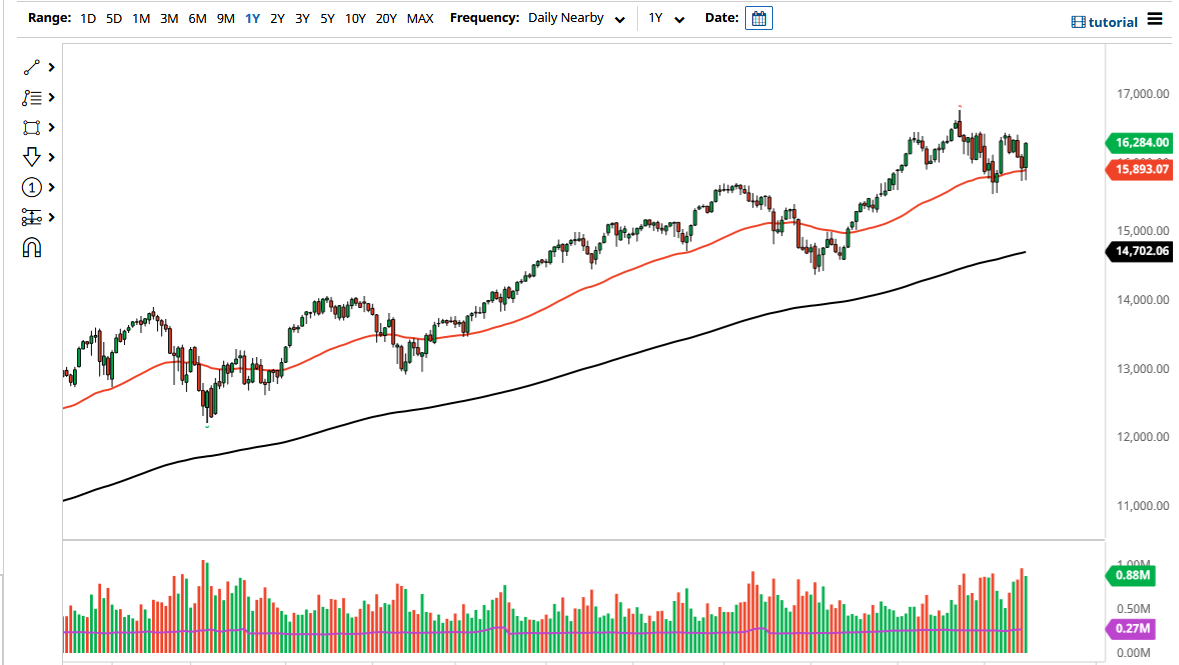The width and height of the screenshot is (1179, 665).
Task: Open the measurement tool
Action: [30, 217]
